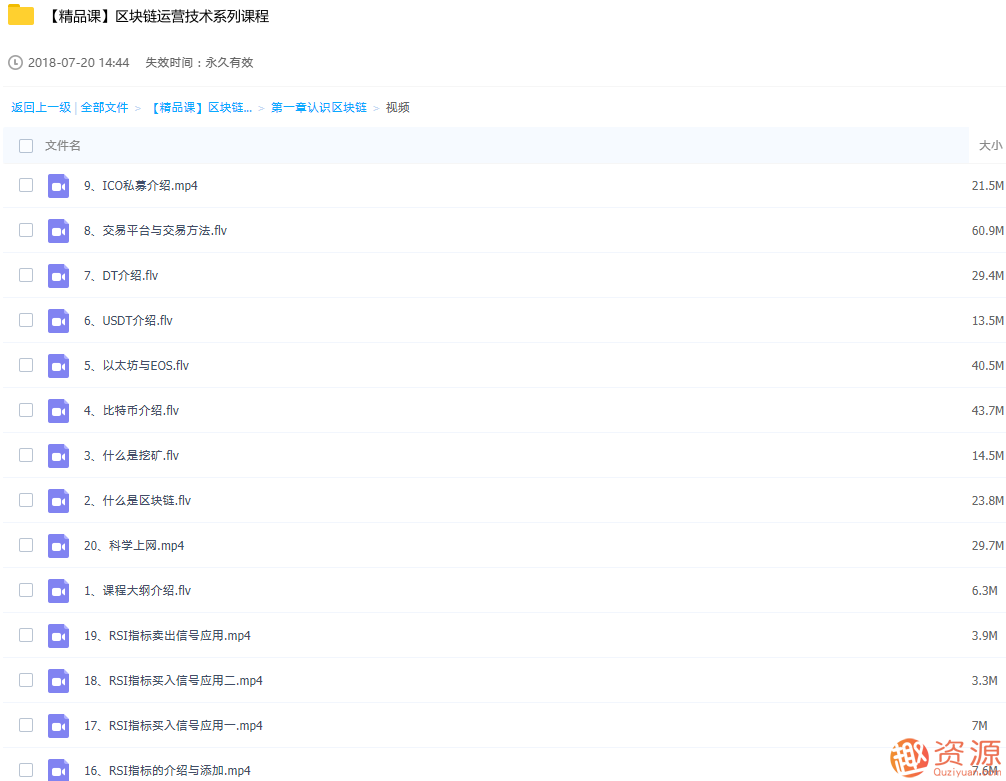Click the clock icon beside 2018-07-20
Image resolution: width=1006 pixels, height=781 pixels.
pyautogui.click(x=15, y=63)
